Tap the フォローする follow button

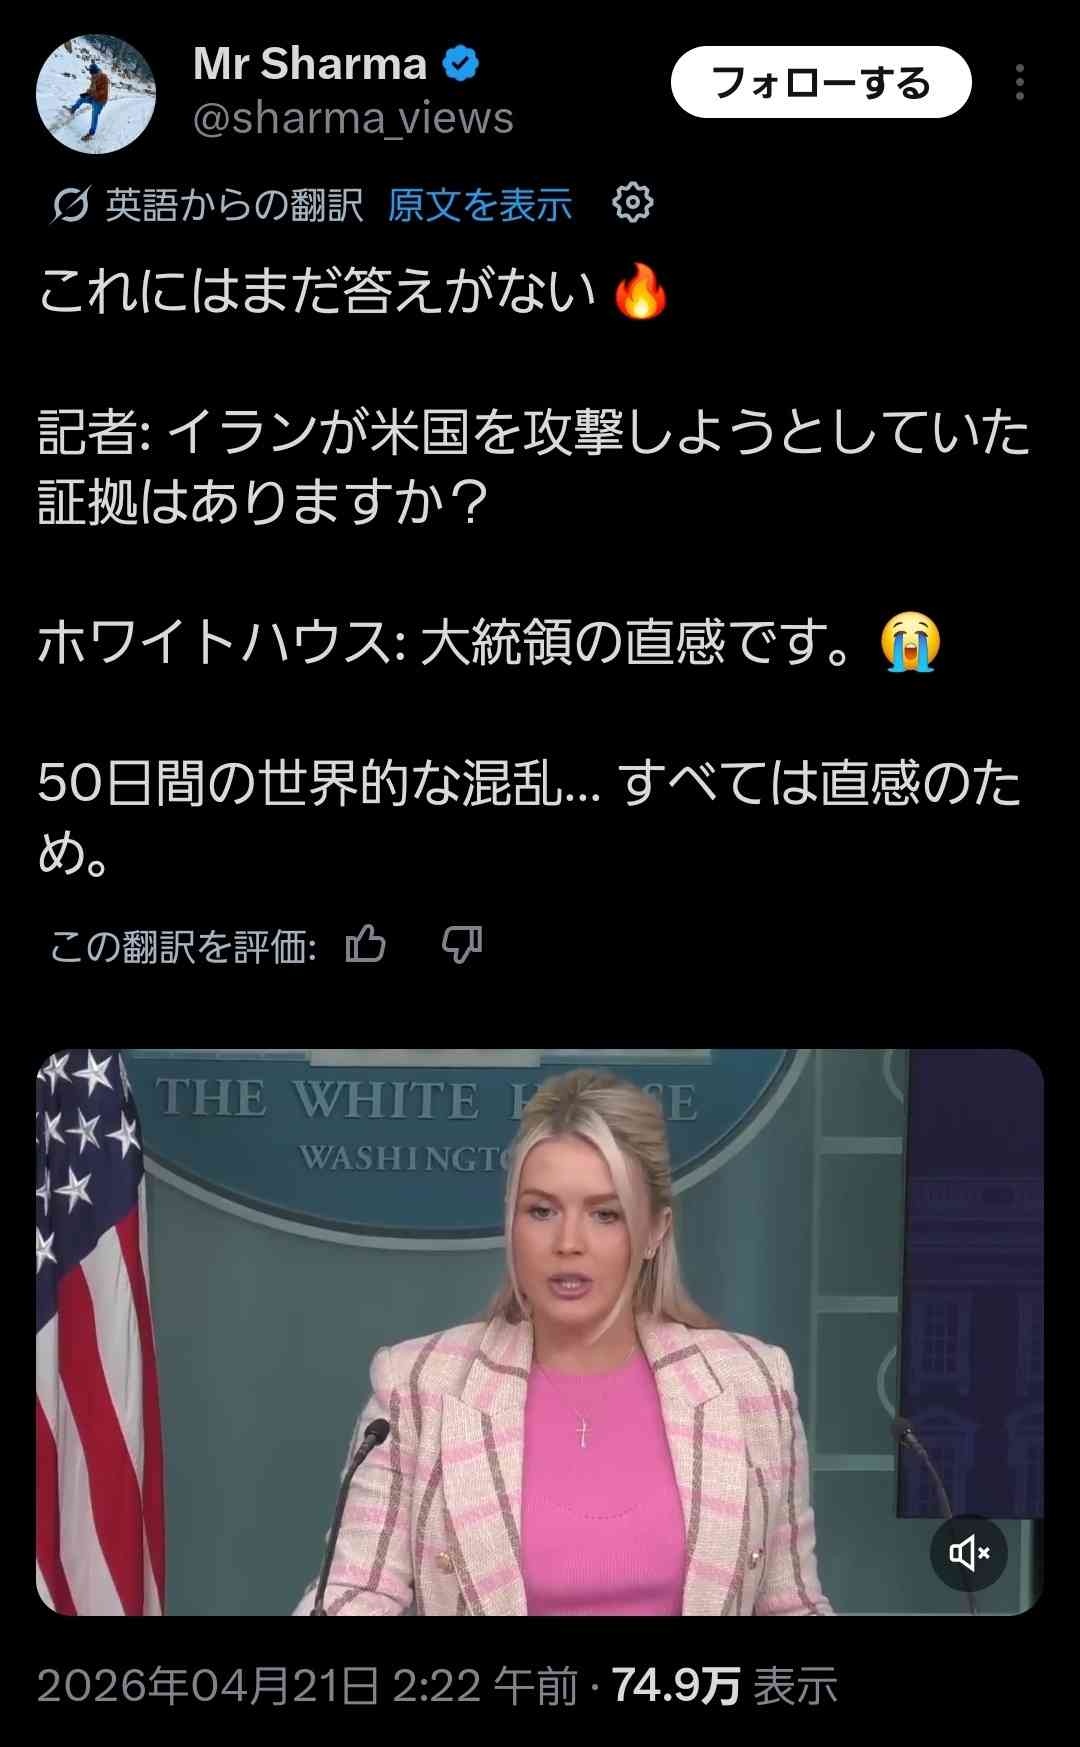pos(821,82)
